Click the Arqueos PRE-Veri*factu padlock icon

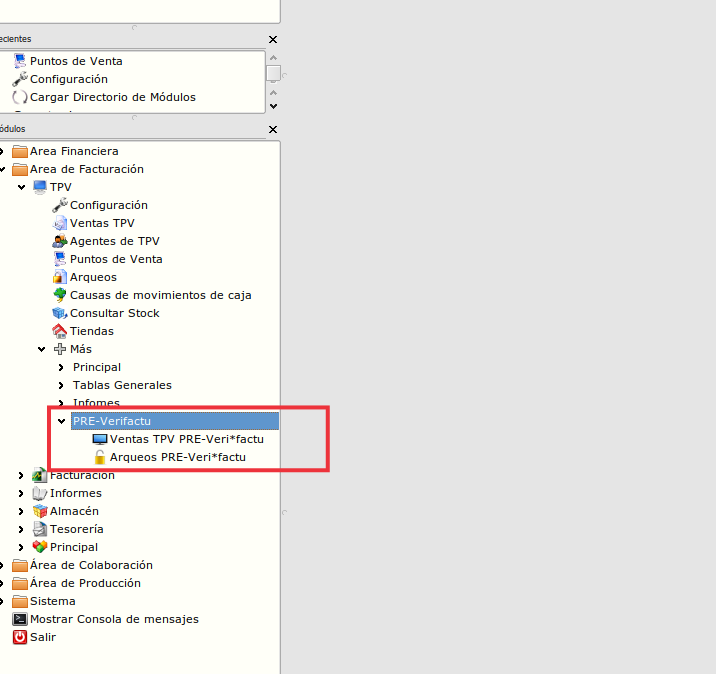coord(99,457)
